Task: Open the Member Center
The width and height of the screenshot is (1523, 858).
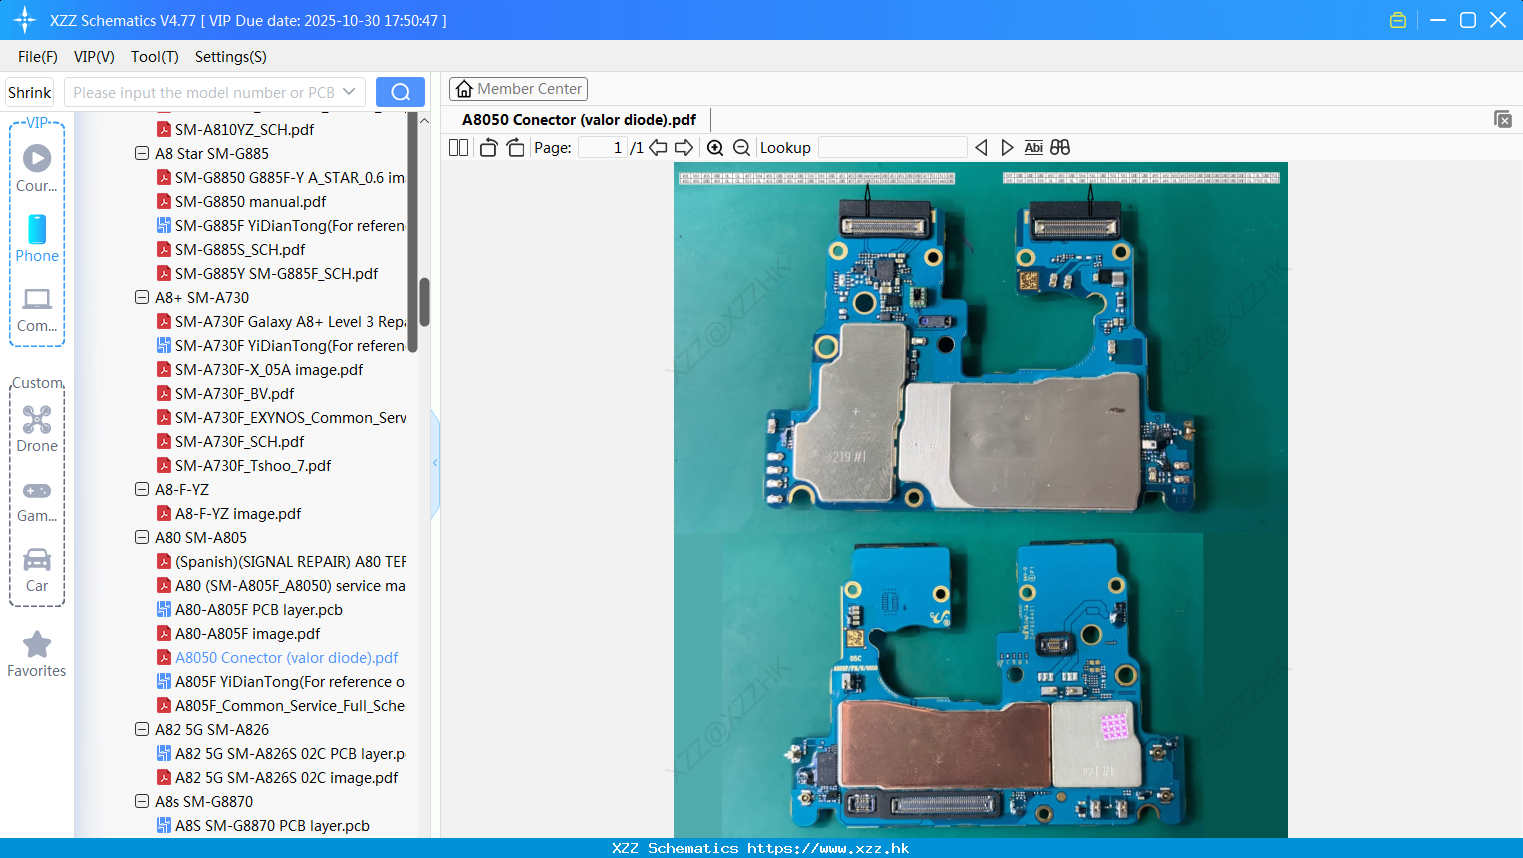Action: [x=518, y=89]
